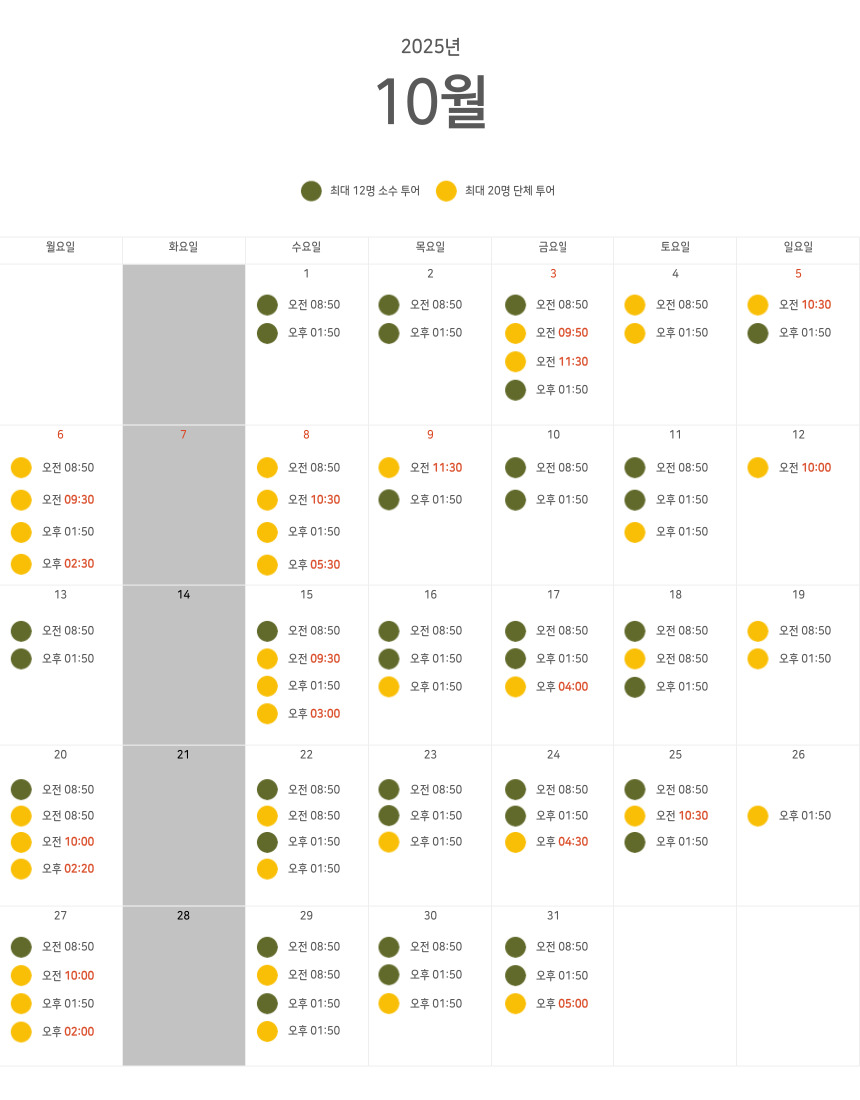Click yellow dot for October 26 오후 01:50 tour
Image resolution: width=860 pixels, height=1100 pixels.
coord(758,816)
